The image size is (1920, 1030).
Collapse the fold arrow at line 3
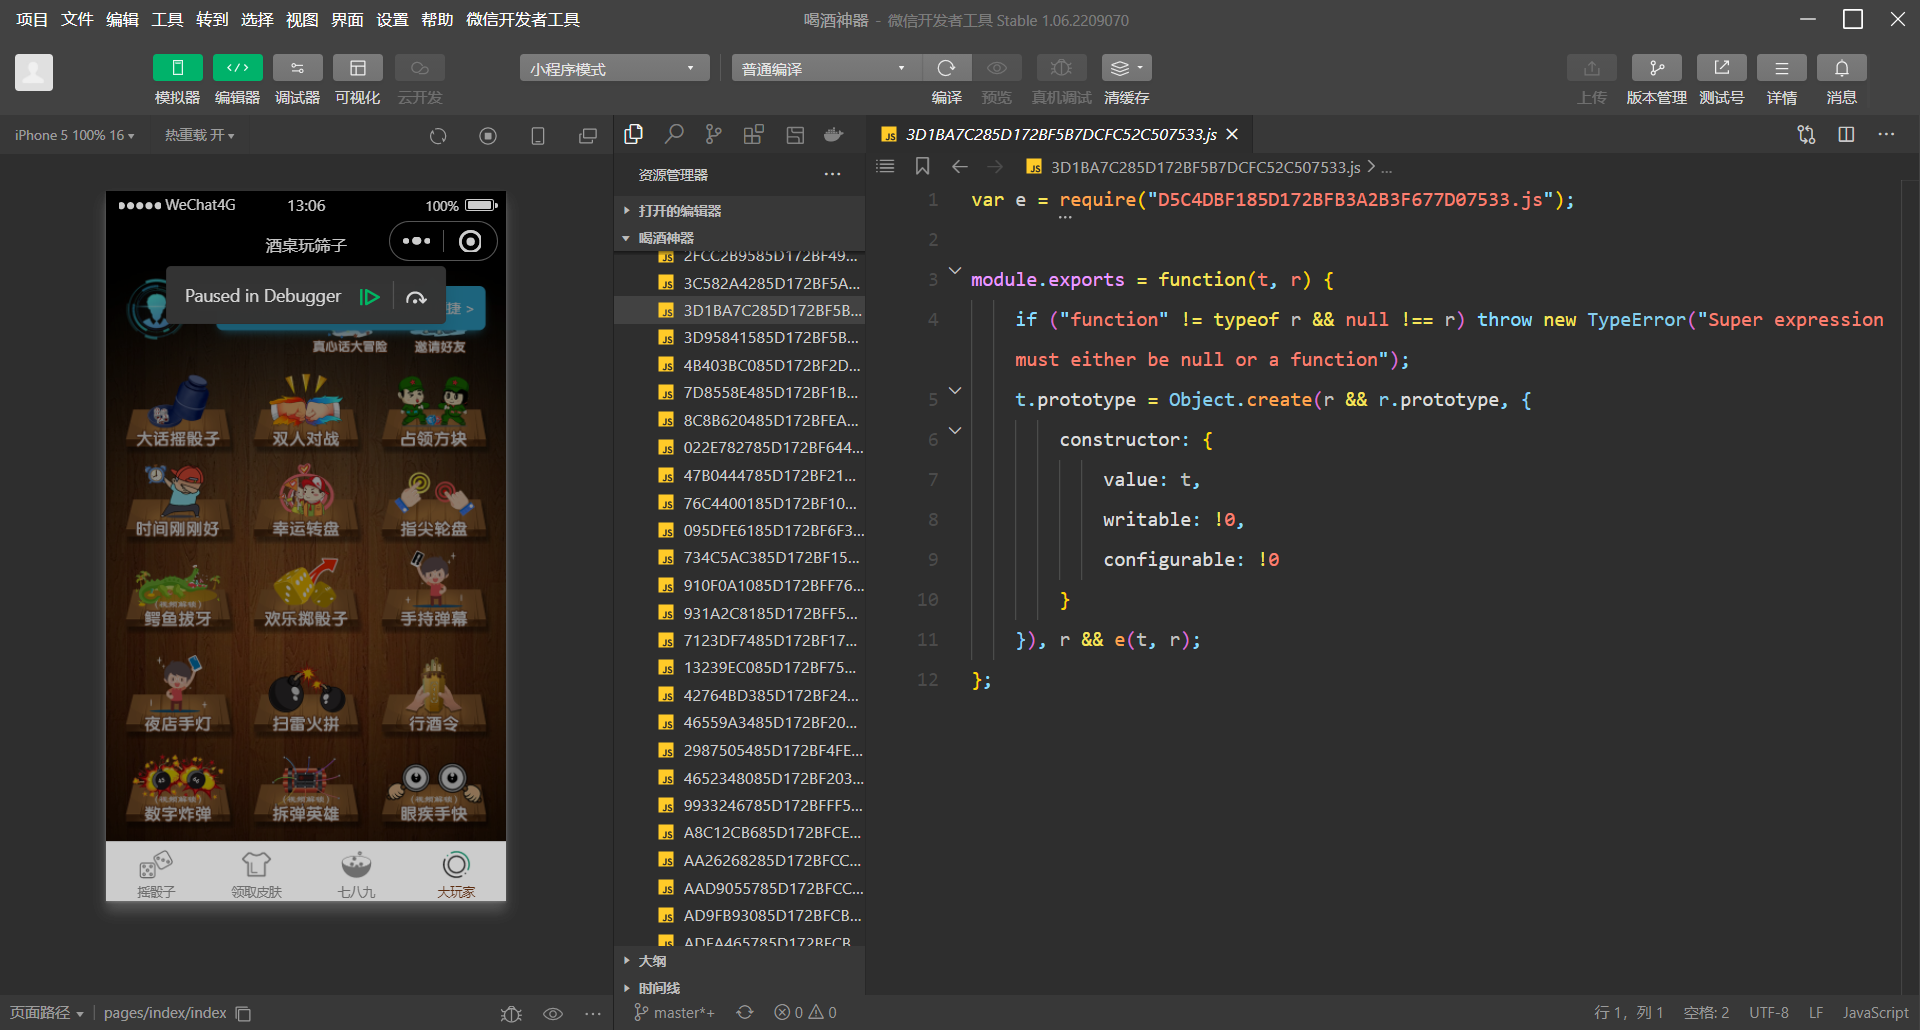tap(955, 270)
